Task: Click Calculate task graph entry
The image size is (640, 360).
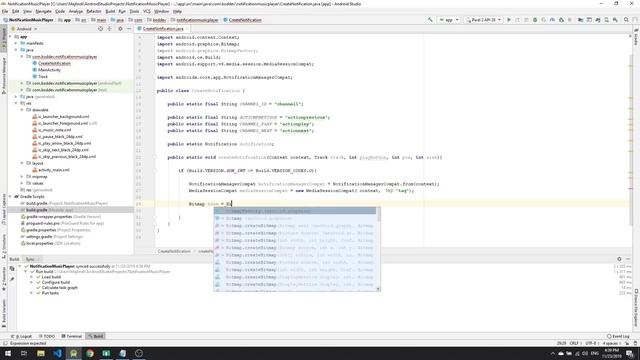Action: pyautogui.click(x=60, y=288)
